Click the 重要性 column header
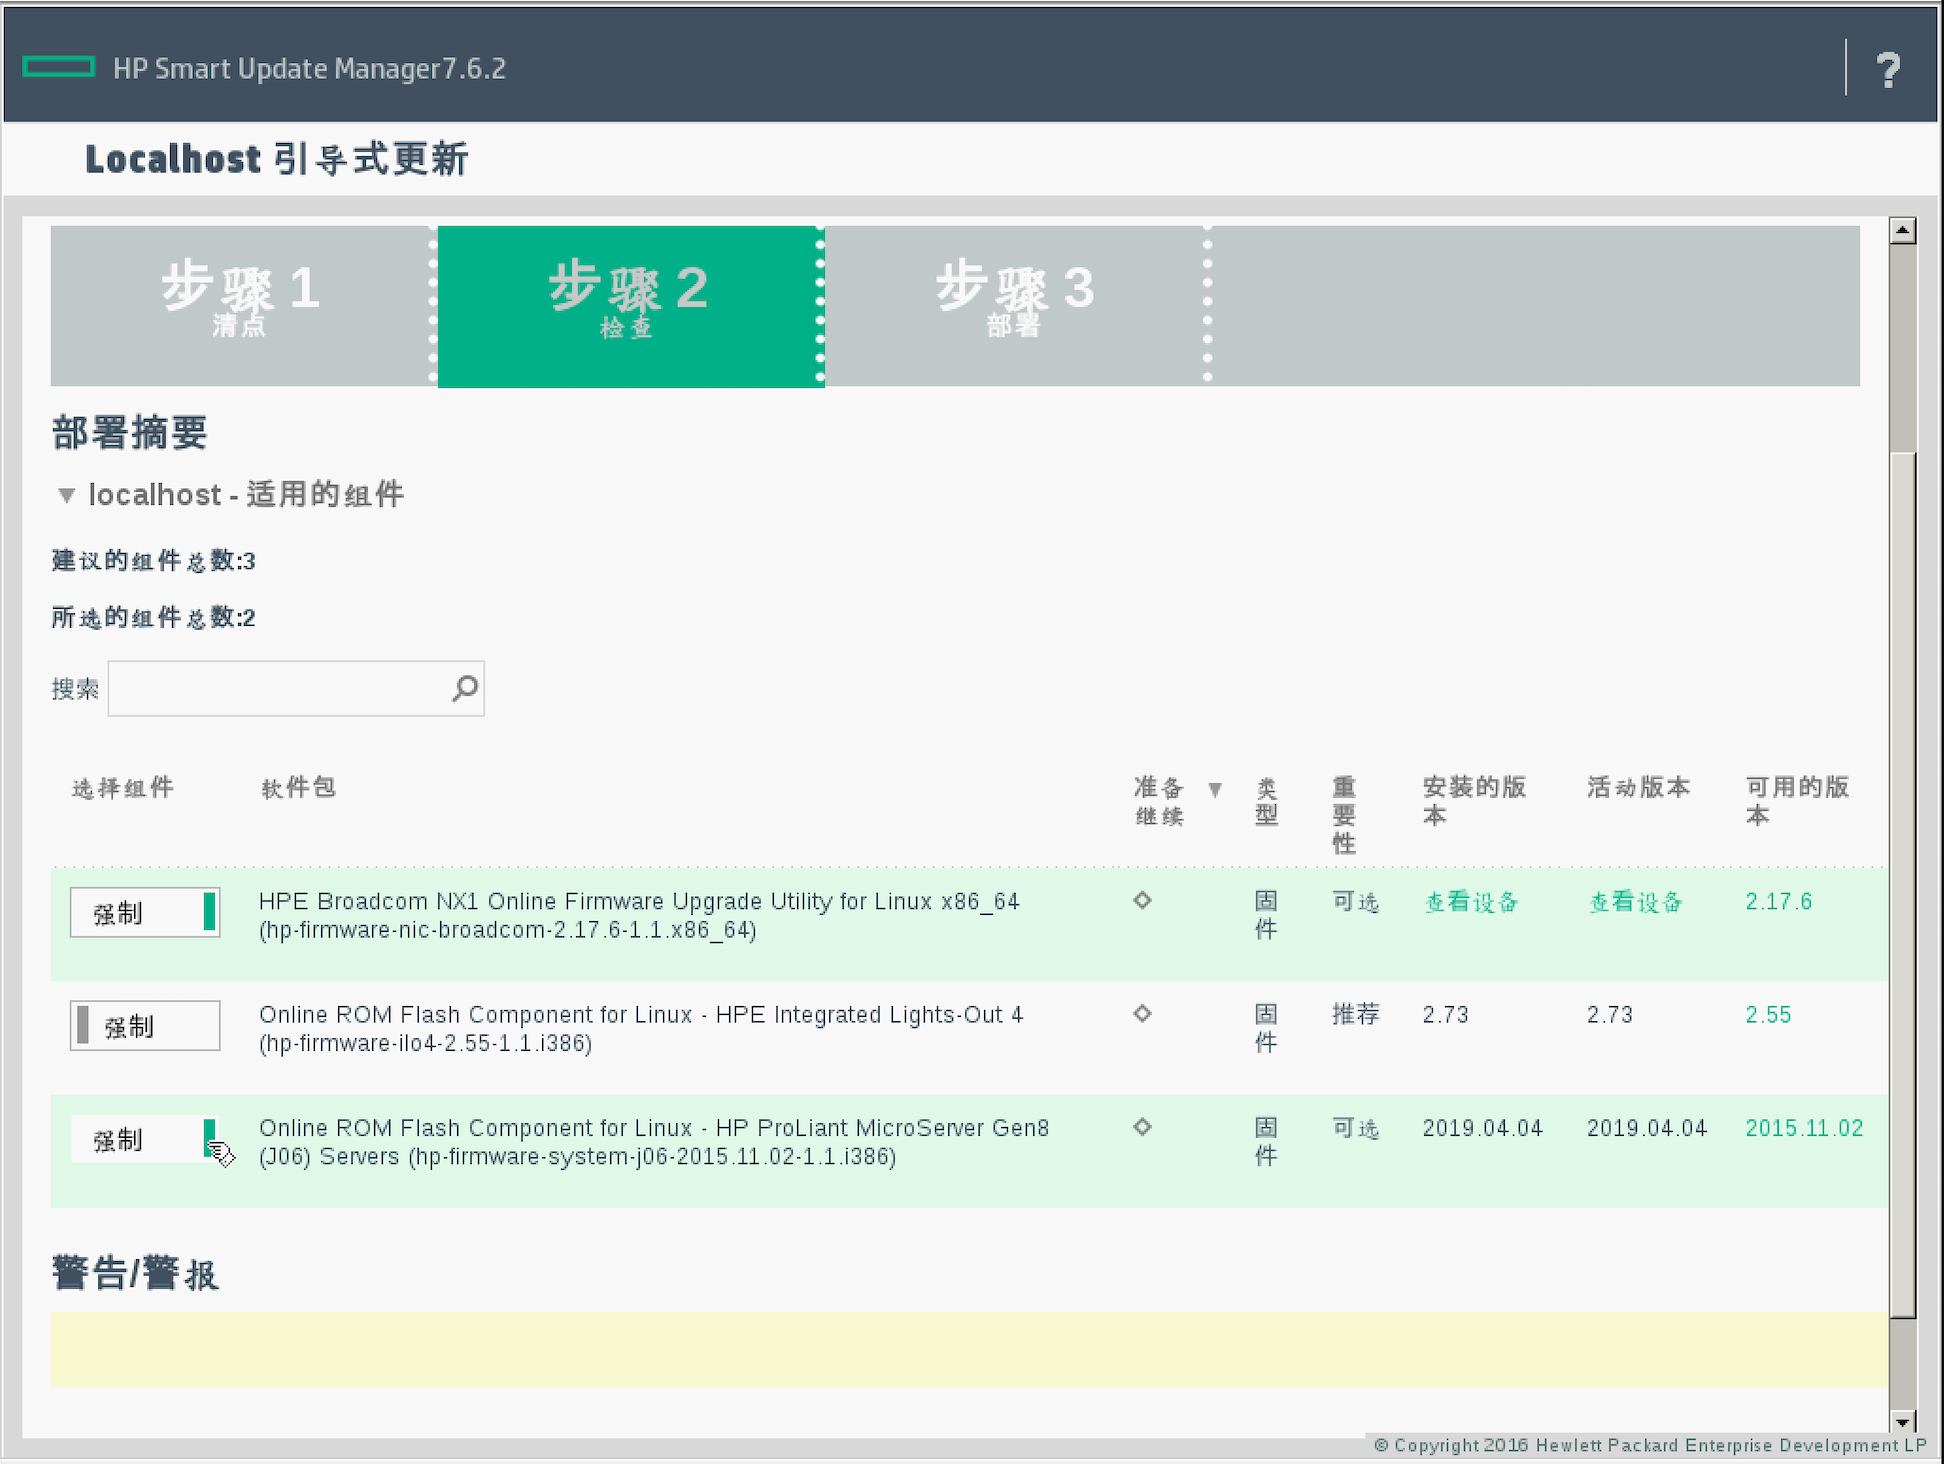The image size is (1944, 1464). pyautogui.click(x=1344, y=815)
